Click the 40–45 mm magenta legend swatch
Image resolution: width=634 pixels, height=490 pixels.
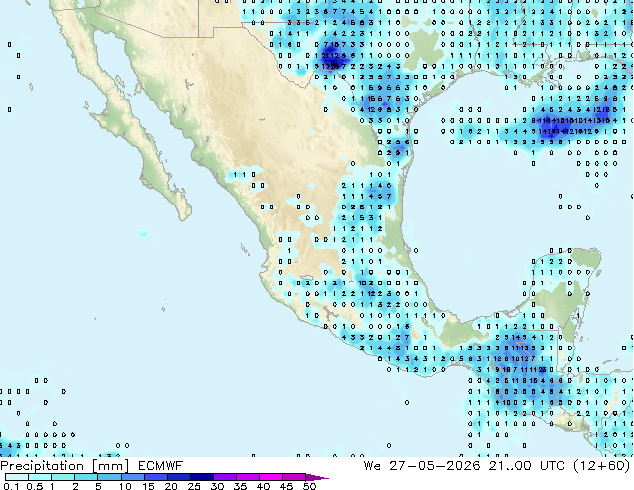click(x=271, y=477)
